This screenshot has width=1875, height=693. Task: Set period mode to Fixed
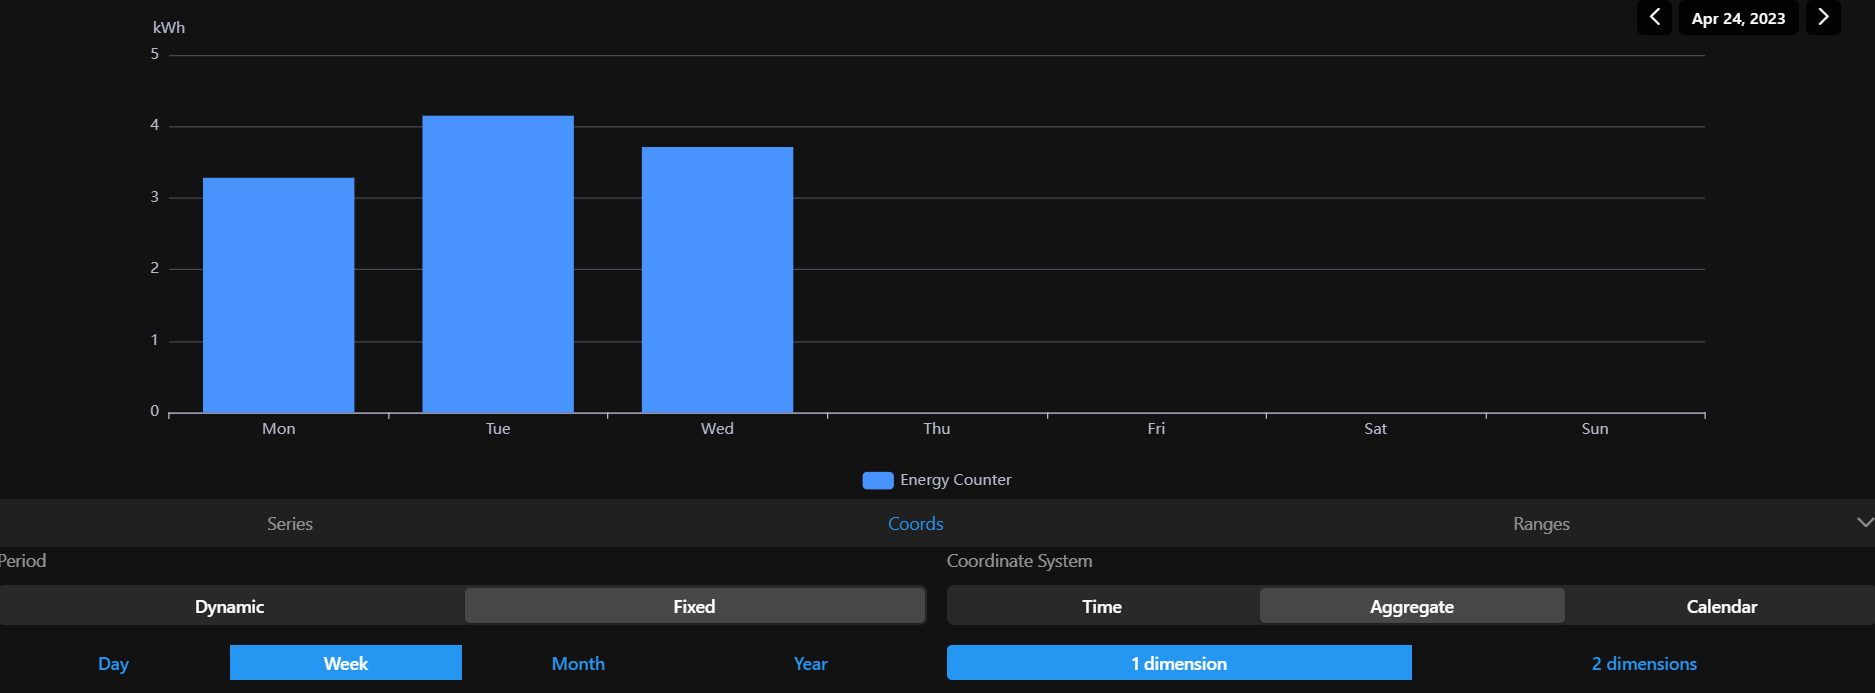click(694, 606)
